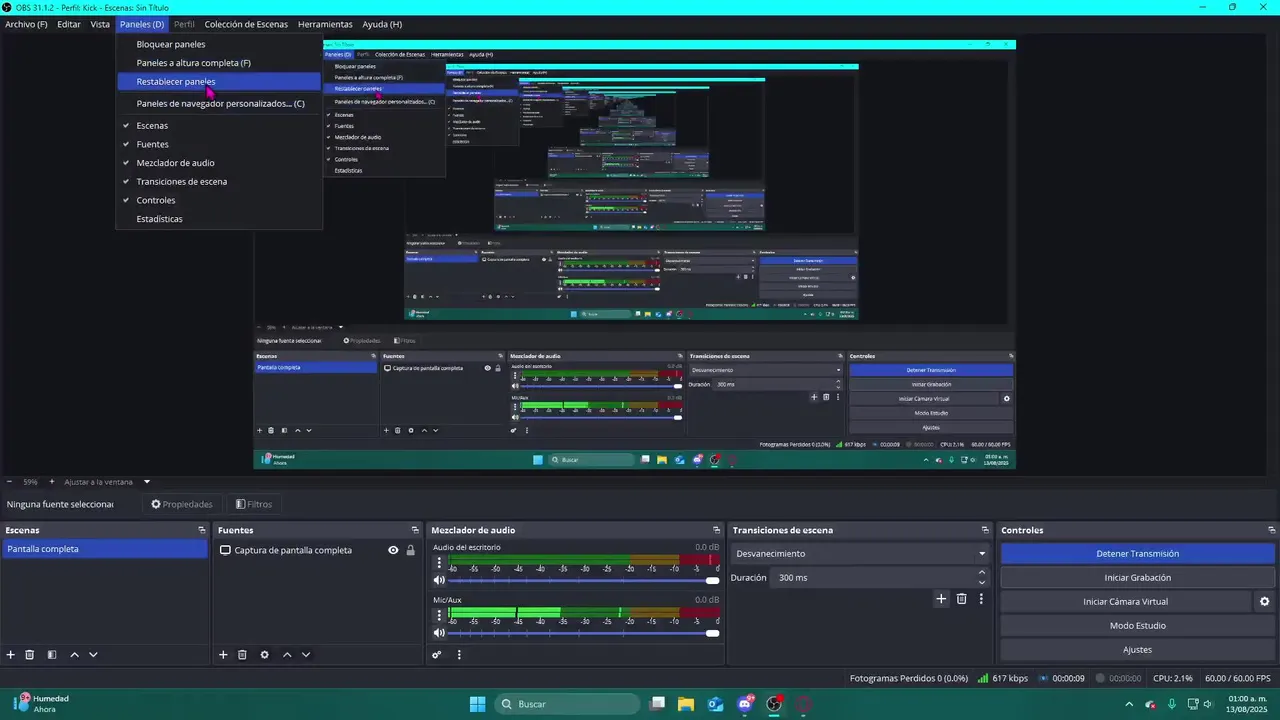This screenshot has height=720, width=1280.
Task: Open Vista menu
Action: pos(100,24)
